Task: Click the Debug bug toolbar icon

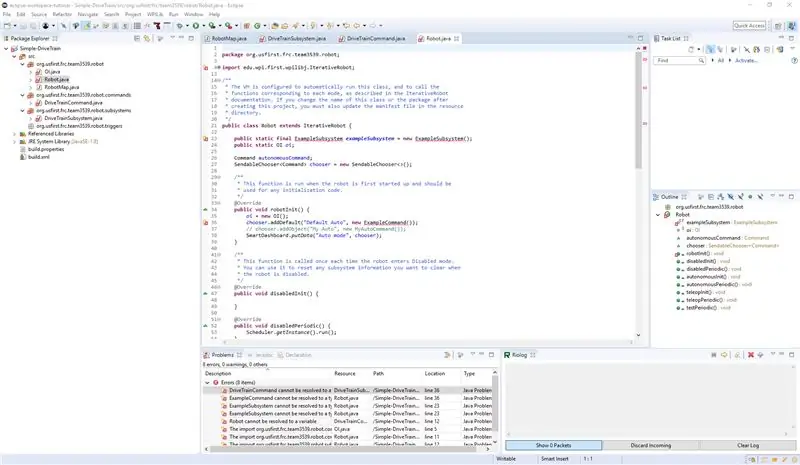Action: [x=180, y=26]
